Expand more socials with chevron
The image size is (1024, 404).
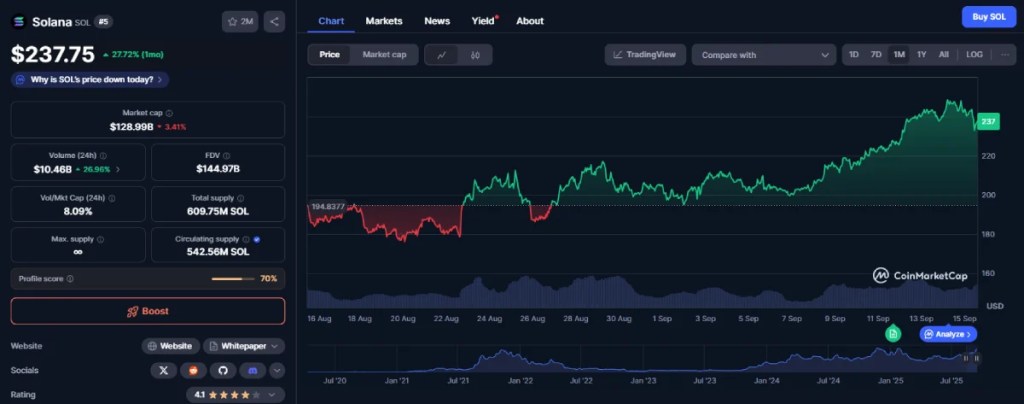(x=277, y=370)
